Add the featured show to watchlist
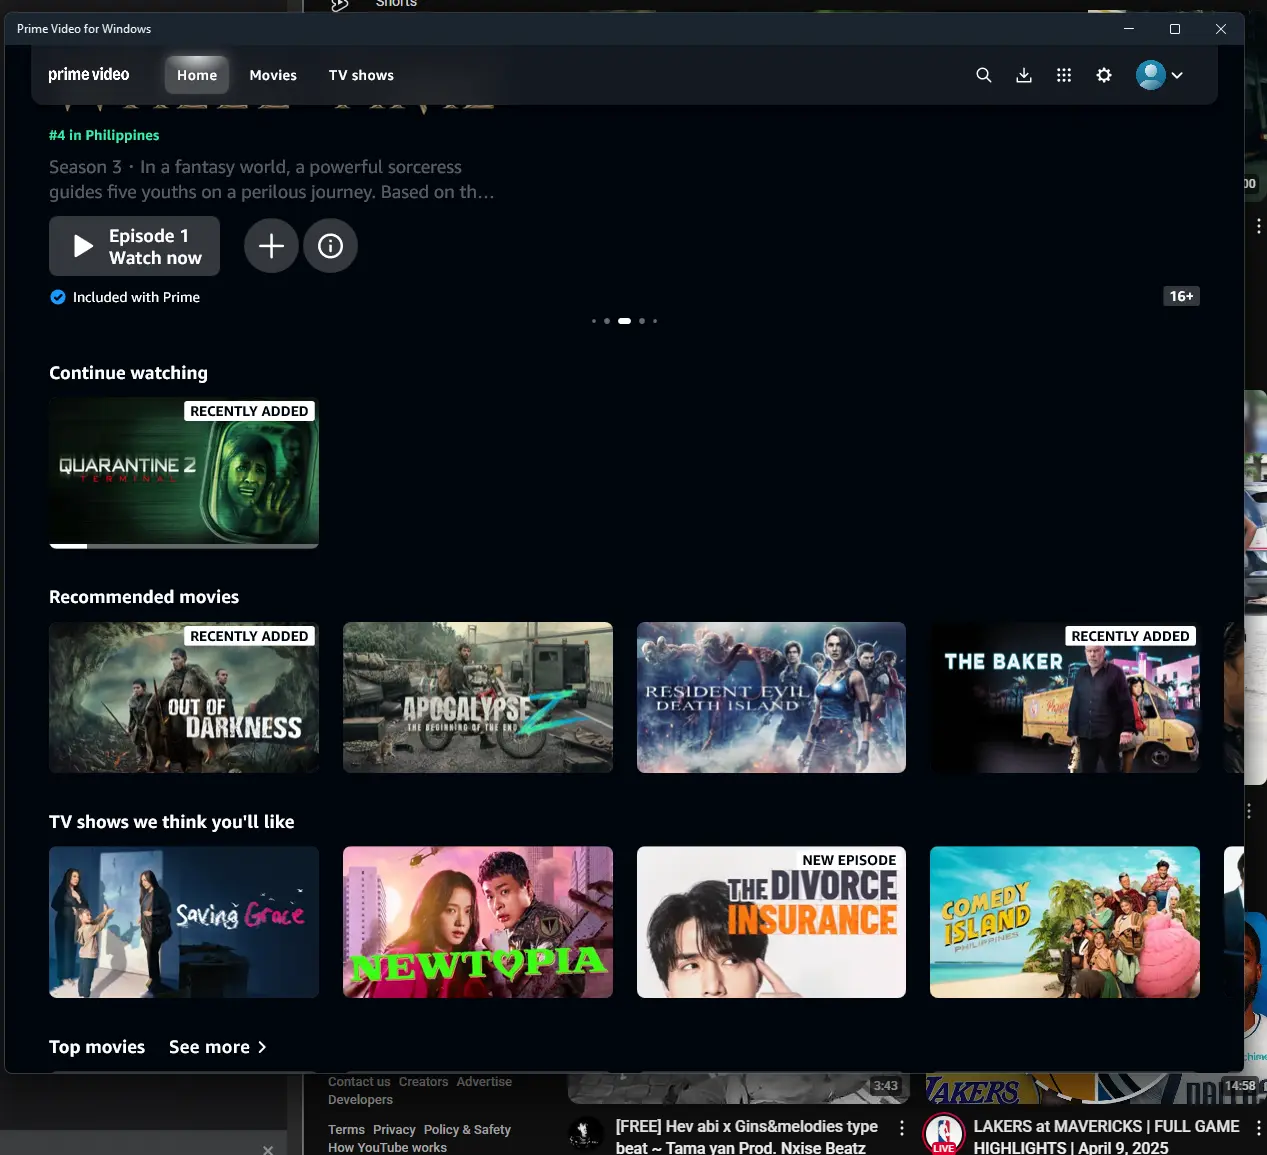Viewport: 1267px width, 1155px height. pyautogui.click(x=271, y=246)
